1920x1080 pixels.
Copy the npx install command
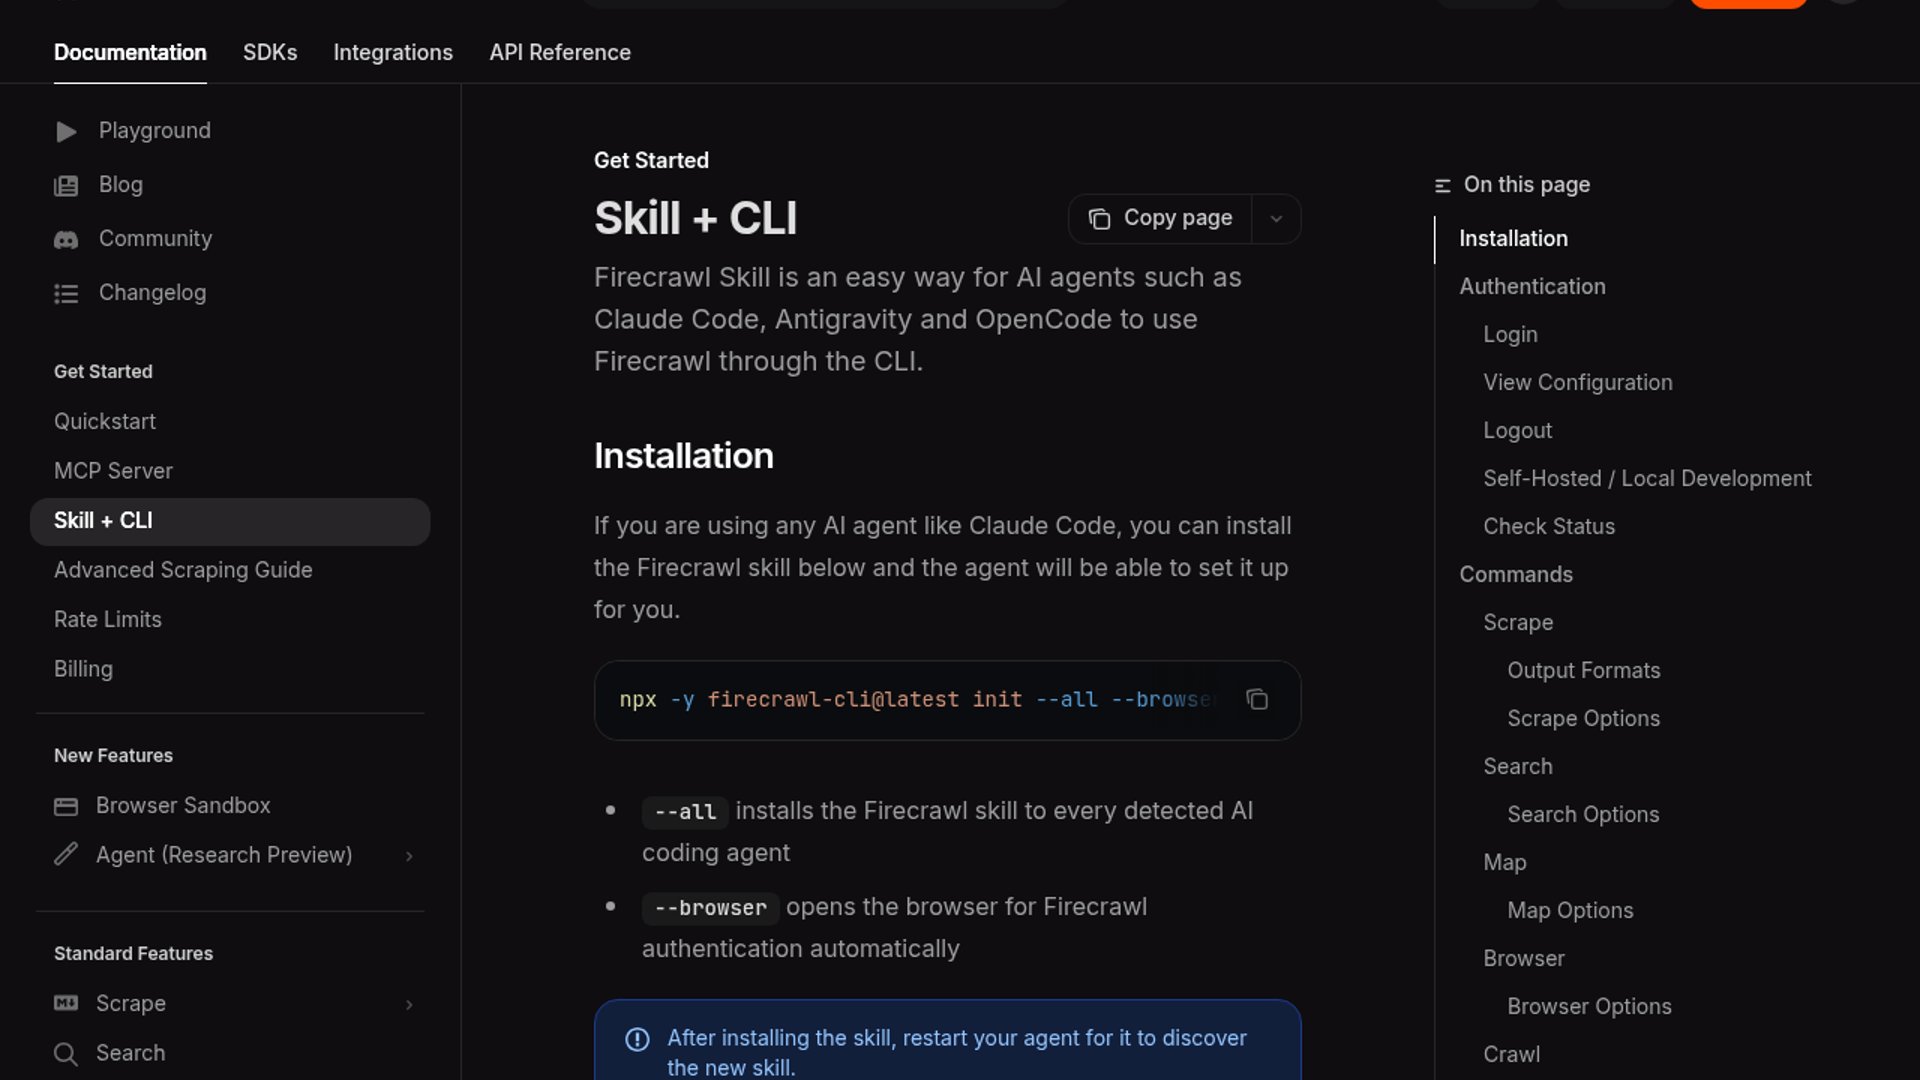point(1257,700)
